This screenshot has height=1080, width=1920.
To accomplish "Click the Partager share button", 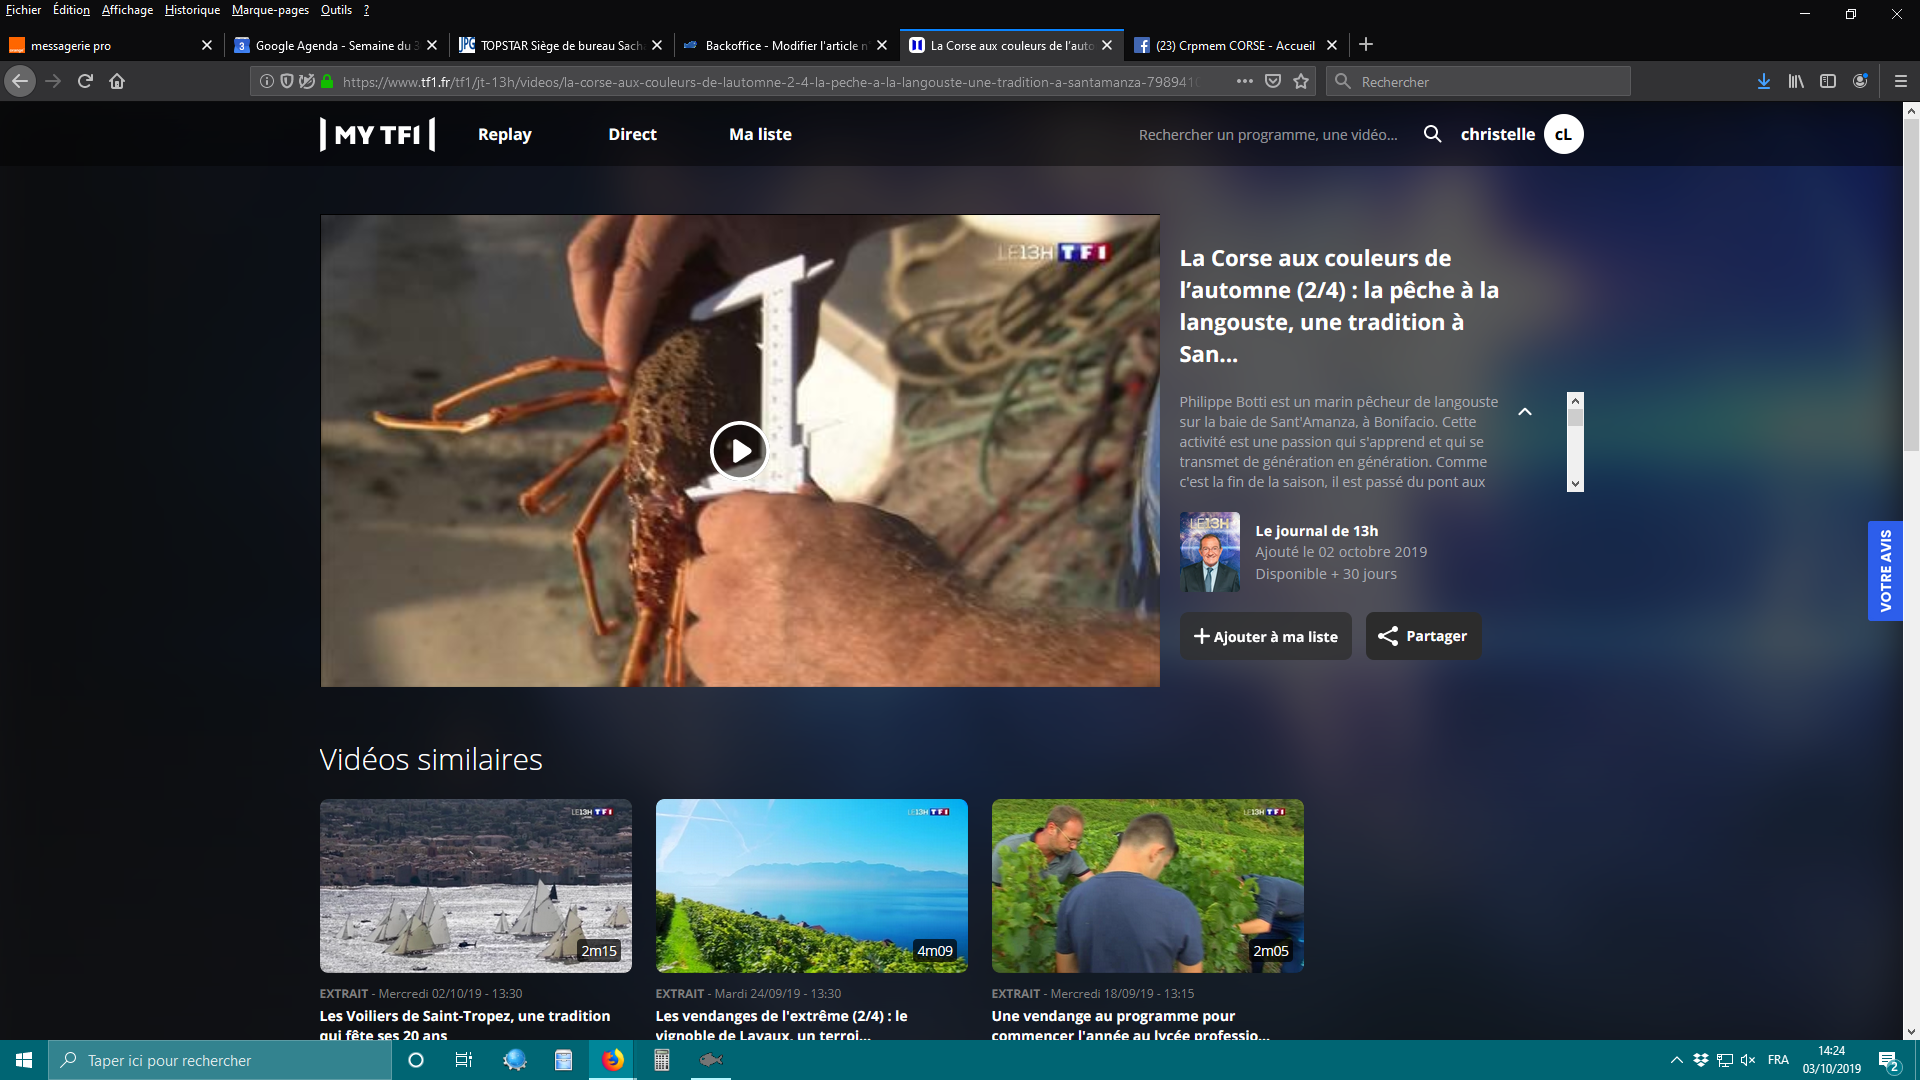I will [1423, 636].
